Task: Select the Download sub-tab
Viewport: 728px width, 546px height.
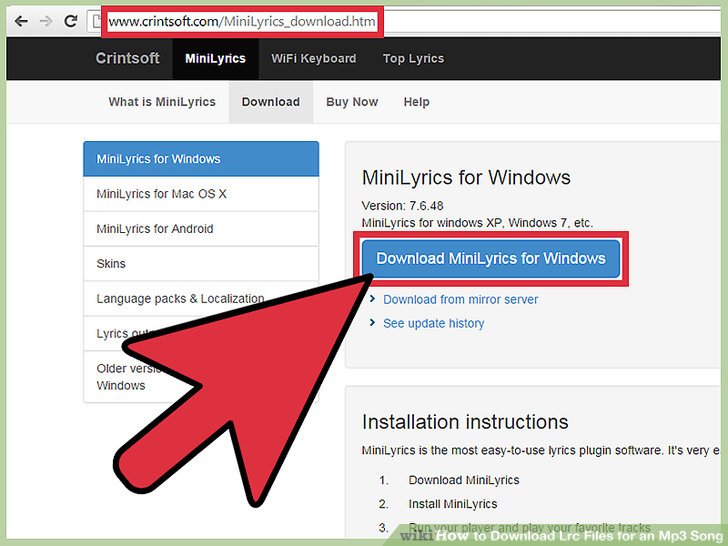Action: point(271,102)
